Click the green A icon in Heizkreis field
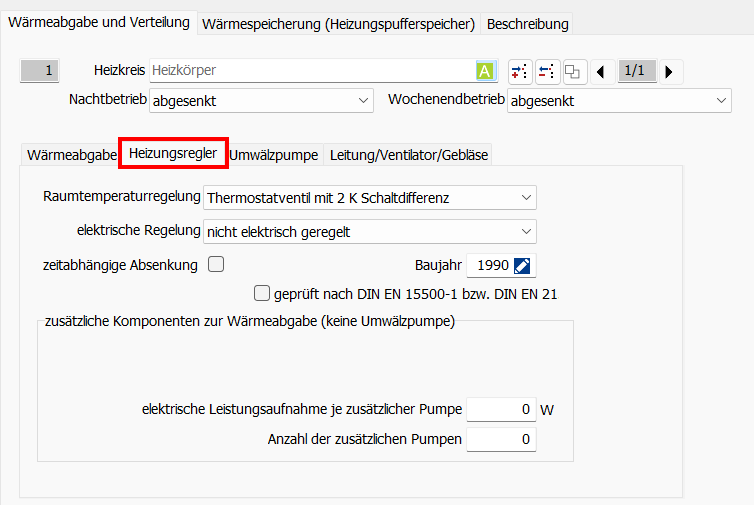754x505 pixels. [485, 71]
